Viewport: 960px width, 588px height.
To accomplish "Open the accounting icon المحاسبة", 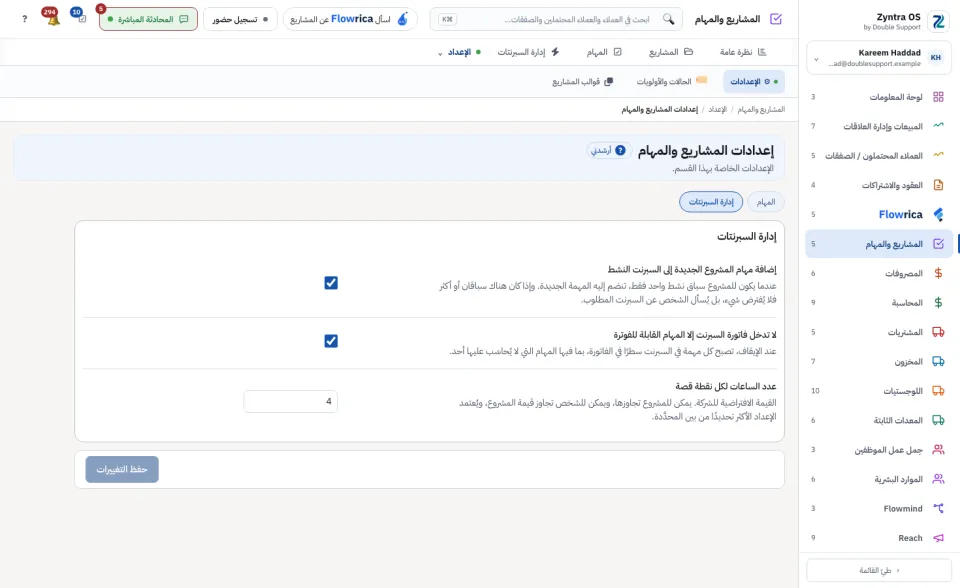I will click(938, 302).
